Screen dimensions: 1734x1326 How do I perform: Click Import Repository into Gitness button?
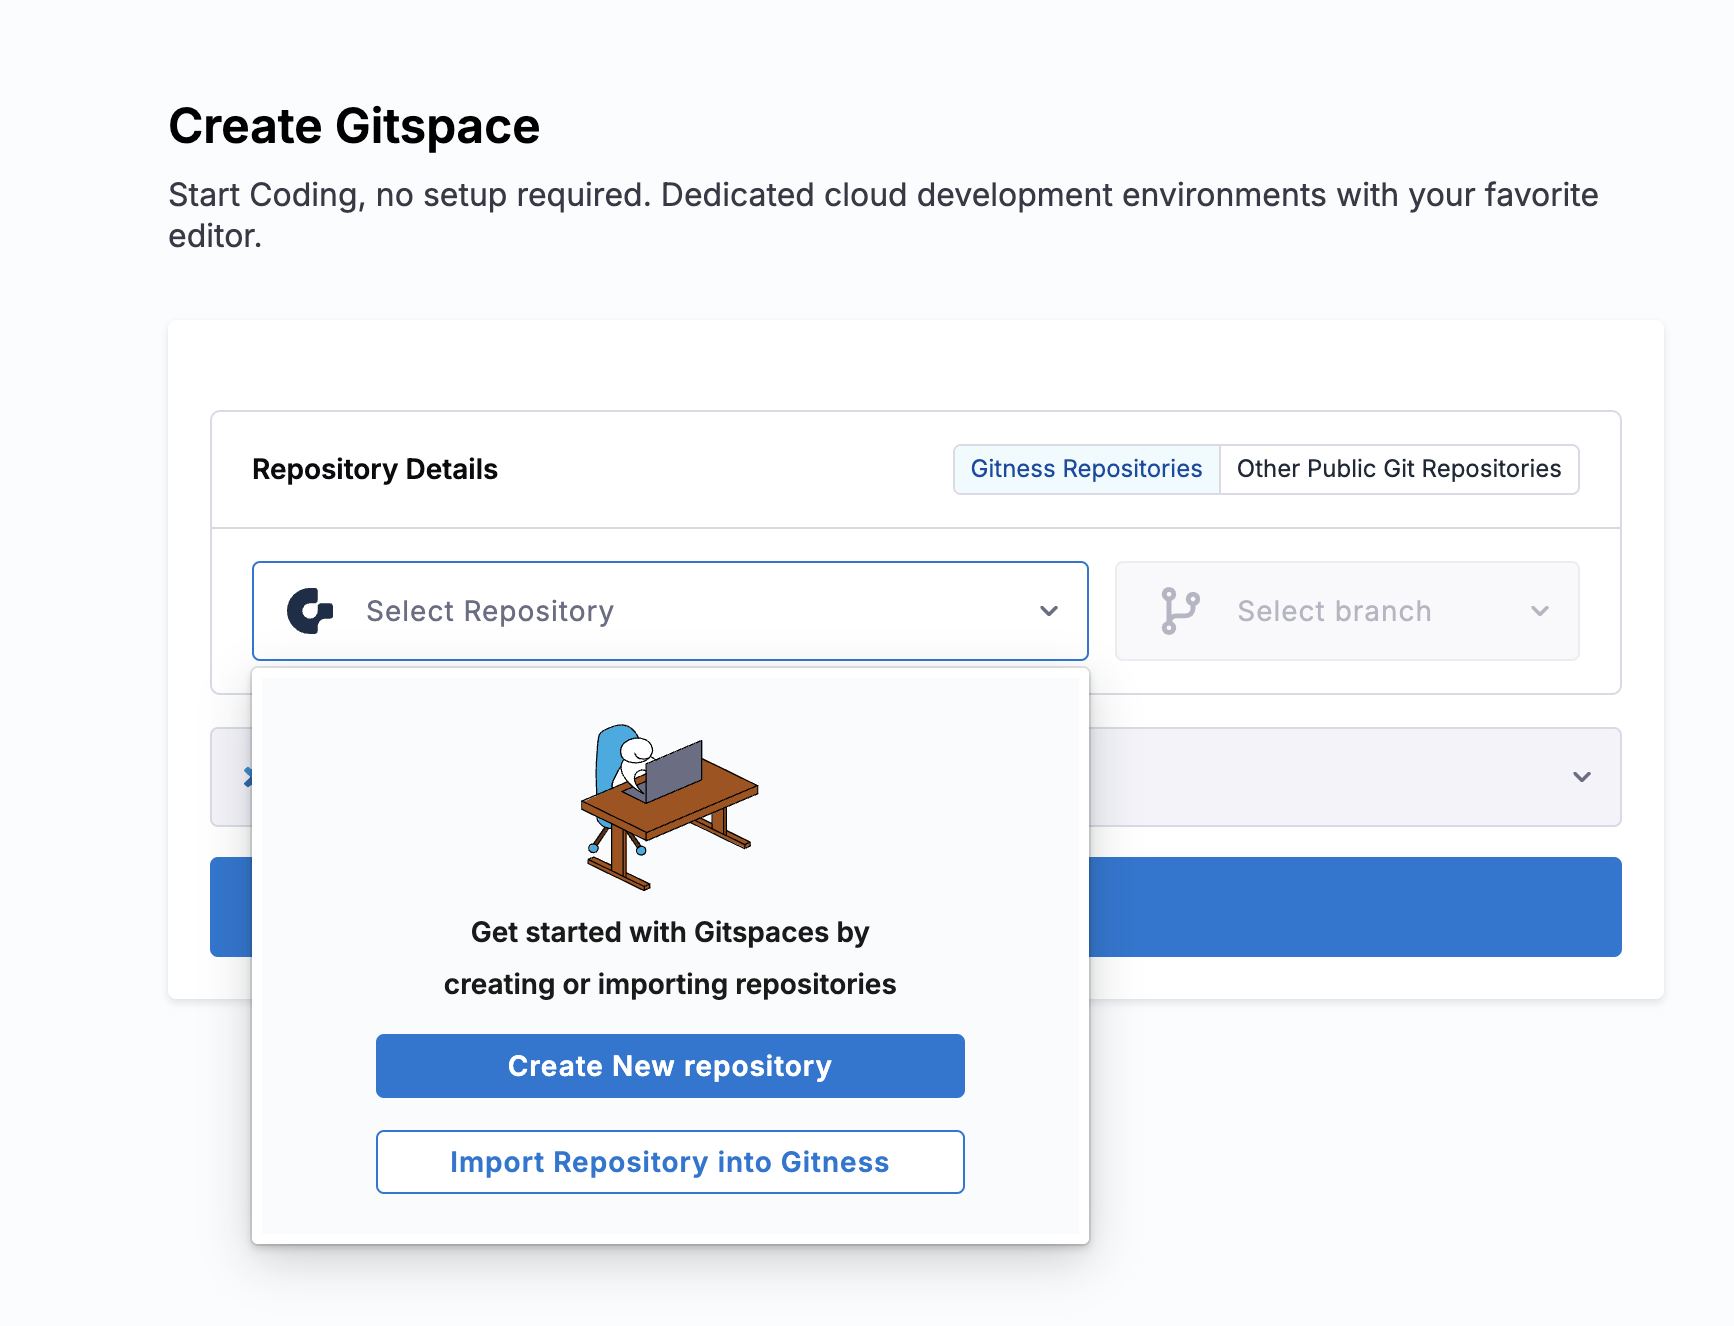pos(670,1162)
